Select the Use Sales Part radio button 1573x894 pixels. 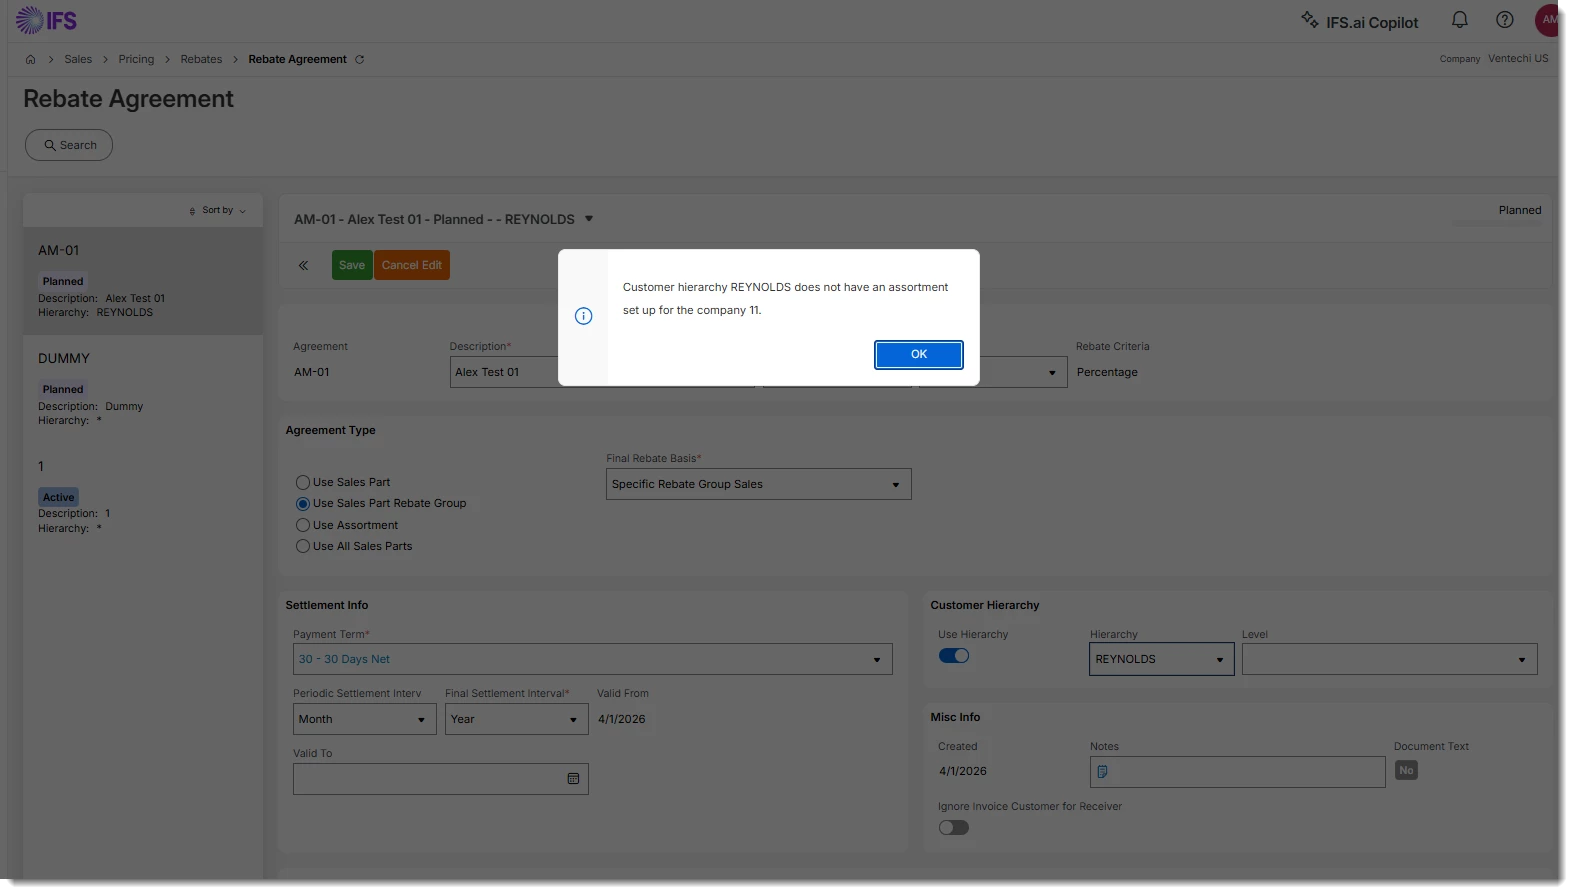[302, 482]
